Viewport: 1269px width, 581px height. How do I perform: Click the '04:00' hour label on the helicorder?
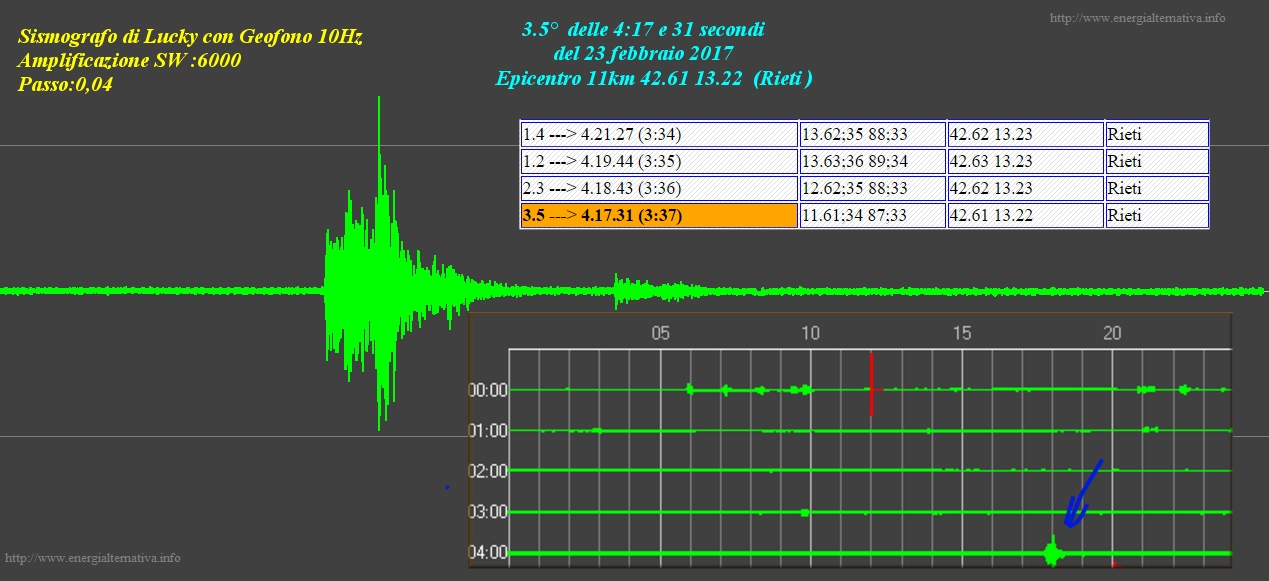click(x=489, y=553)
